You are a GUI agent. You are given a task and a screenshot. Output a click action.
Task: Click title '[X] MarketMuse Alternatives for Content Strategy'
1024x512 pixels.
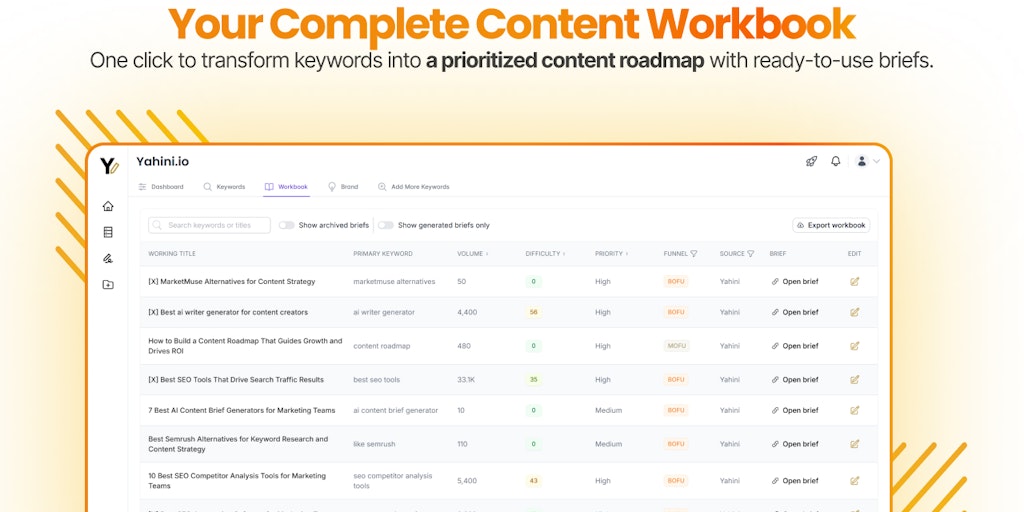coord(232,281)
